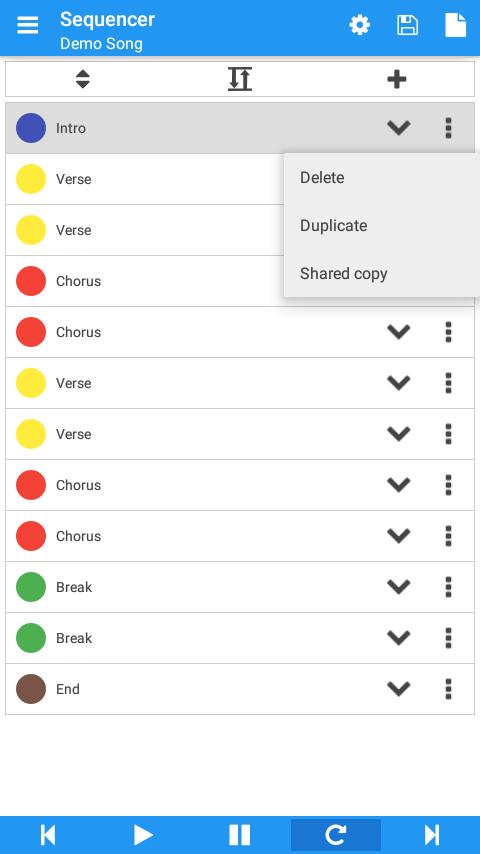Expand the End row chevron
Viewport: 480px width, 854px height.
point(399,689)
